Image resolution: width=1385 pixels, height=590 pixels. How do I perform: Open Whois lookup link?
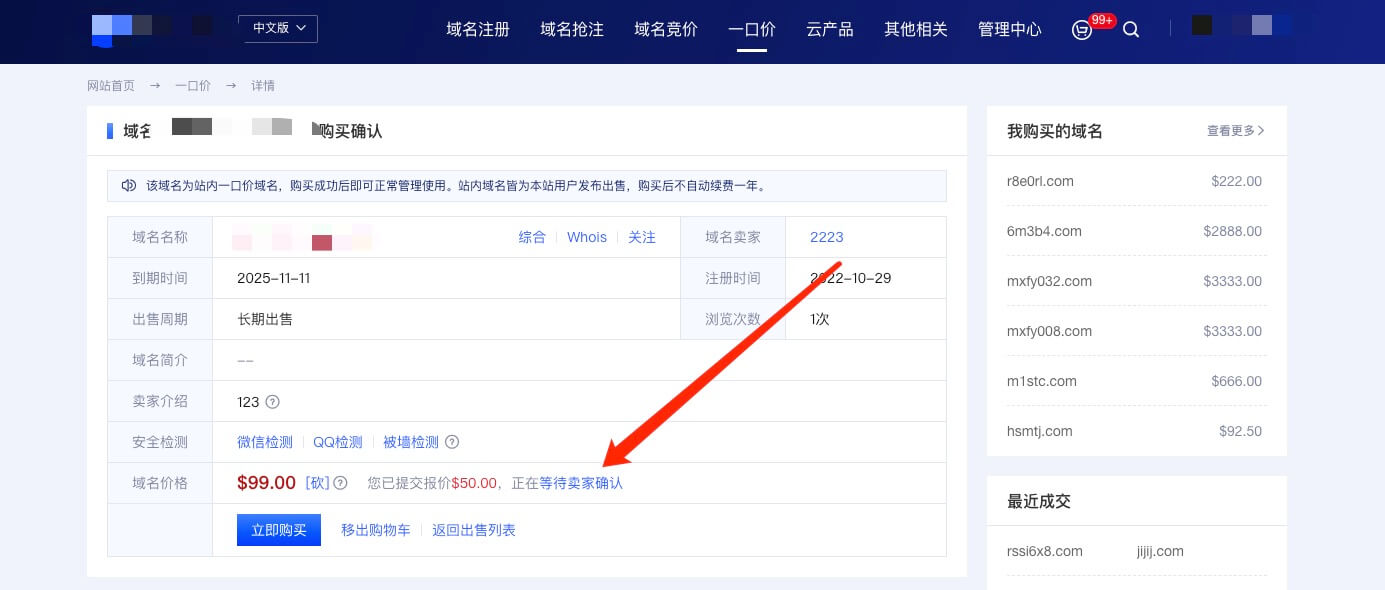(x=587, y=237)
